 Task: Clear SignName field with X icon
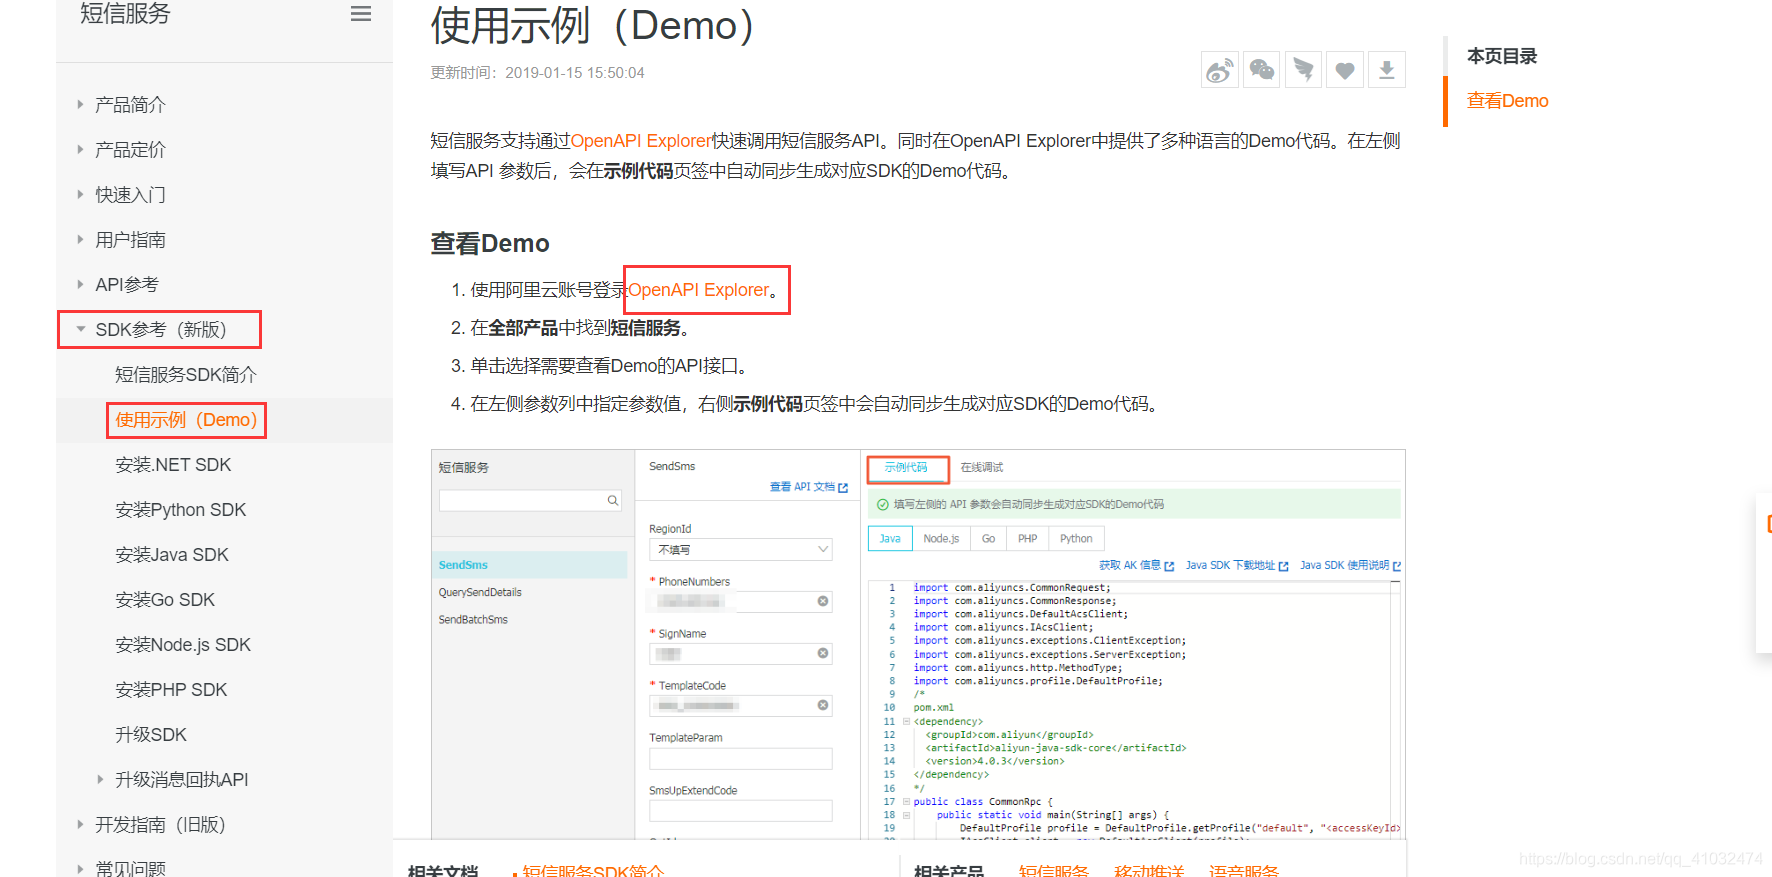(x=823, y=653)
